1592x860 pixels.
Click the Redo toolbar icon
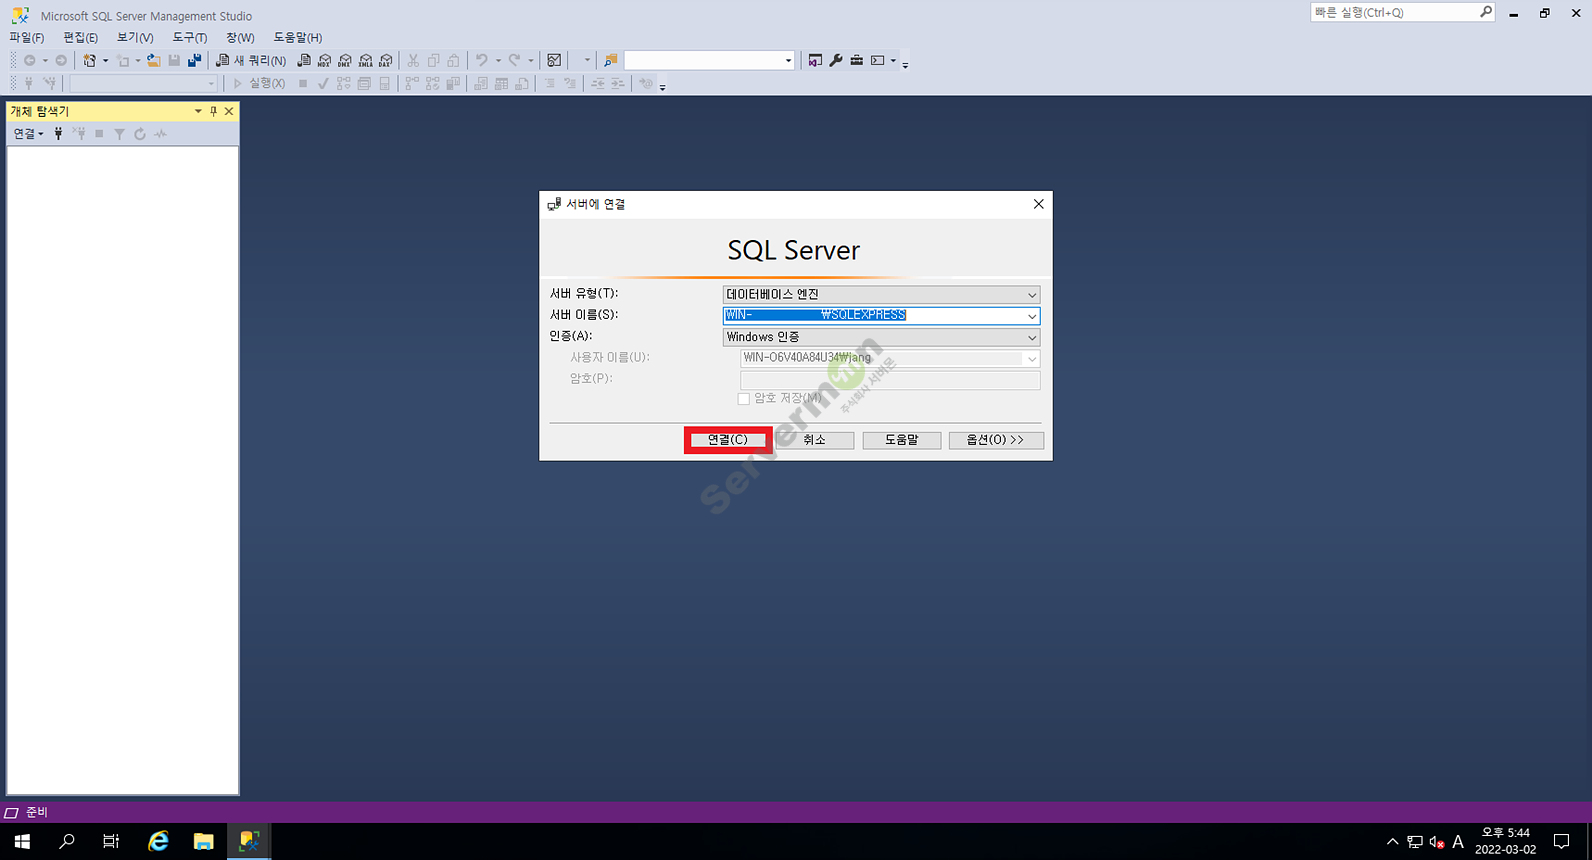pyautogui.click(x=514, y=60)
